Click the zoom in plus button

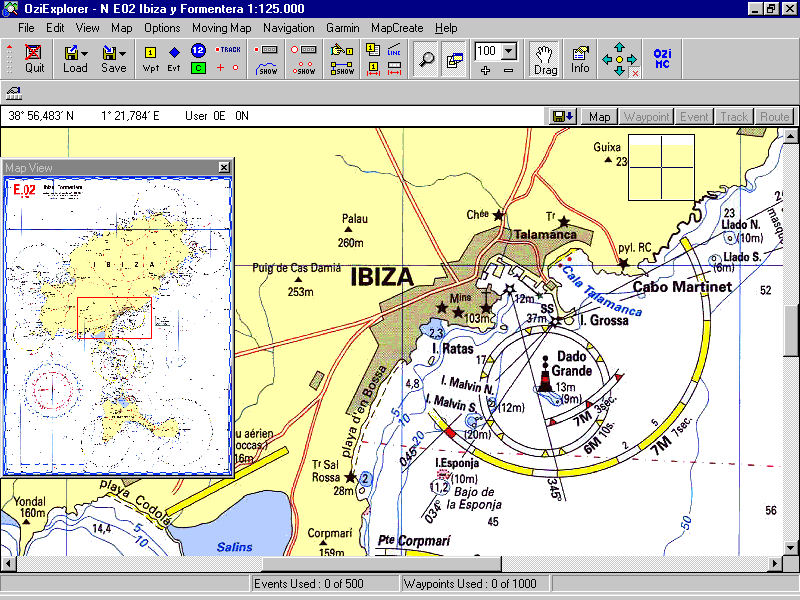click(485, 70)
